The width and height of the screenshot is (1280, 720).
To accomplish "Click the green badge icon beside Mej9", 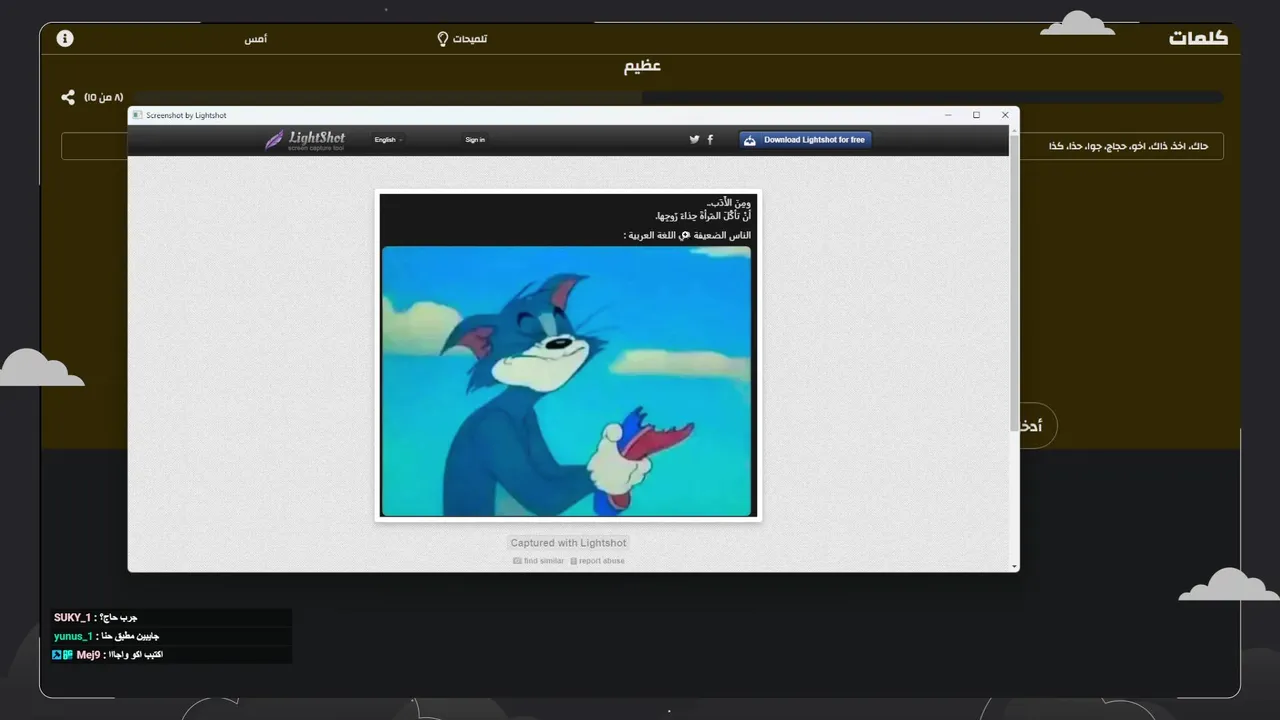I will (x=68, y=655).
